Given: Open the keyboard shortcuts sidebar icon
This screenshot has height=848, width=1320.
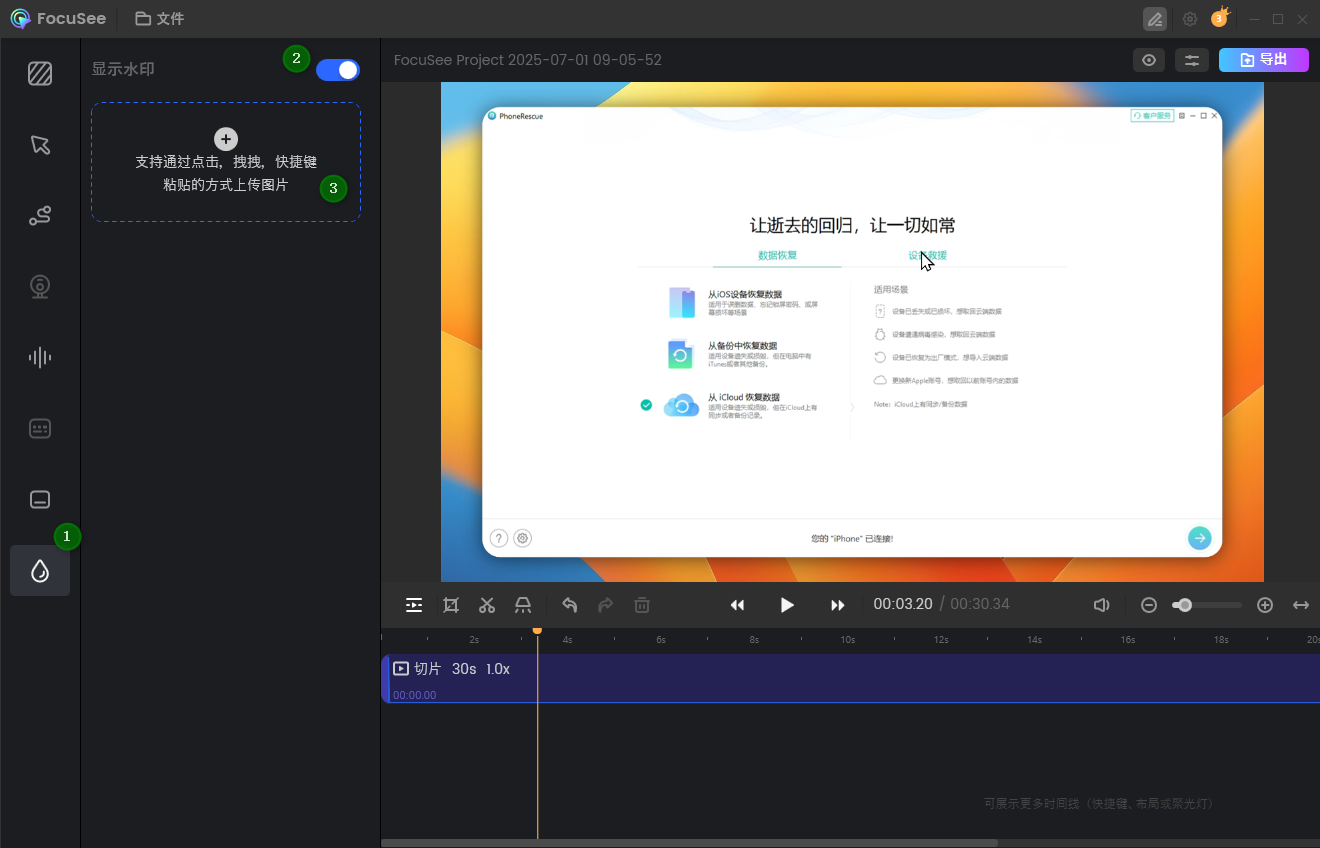Looking at the screenshot, I should click(x=40, y=429).
